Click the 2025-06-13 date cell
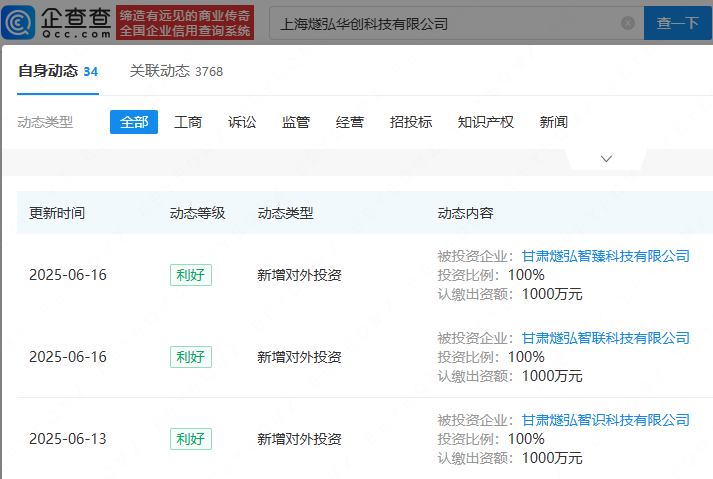713x479 pixels. coord(68,439)
